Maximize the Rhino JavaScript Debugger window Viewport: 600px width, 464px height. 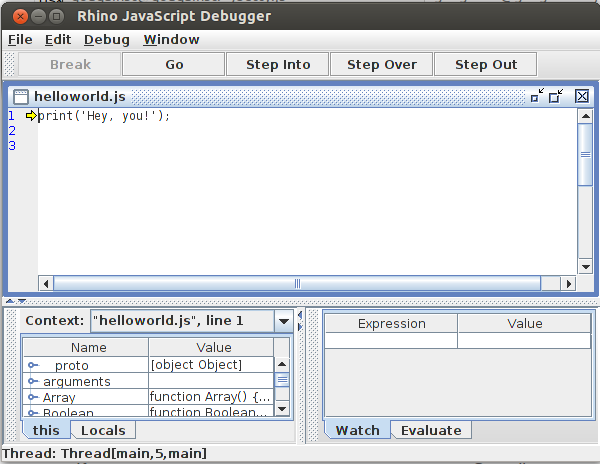coord(57,16)
